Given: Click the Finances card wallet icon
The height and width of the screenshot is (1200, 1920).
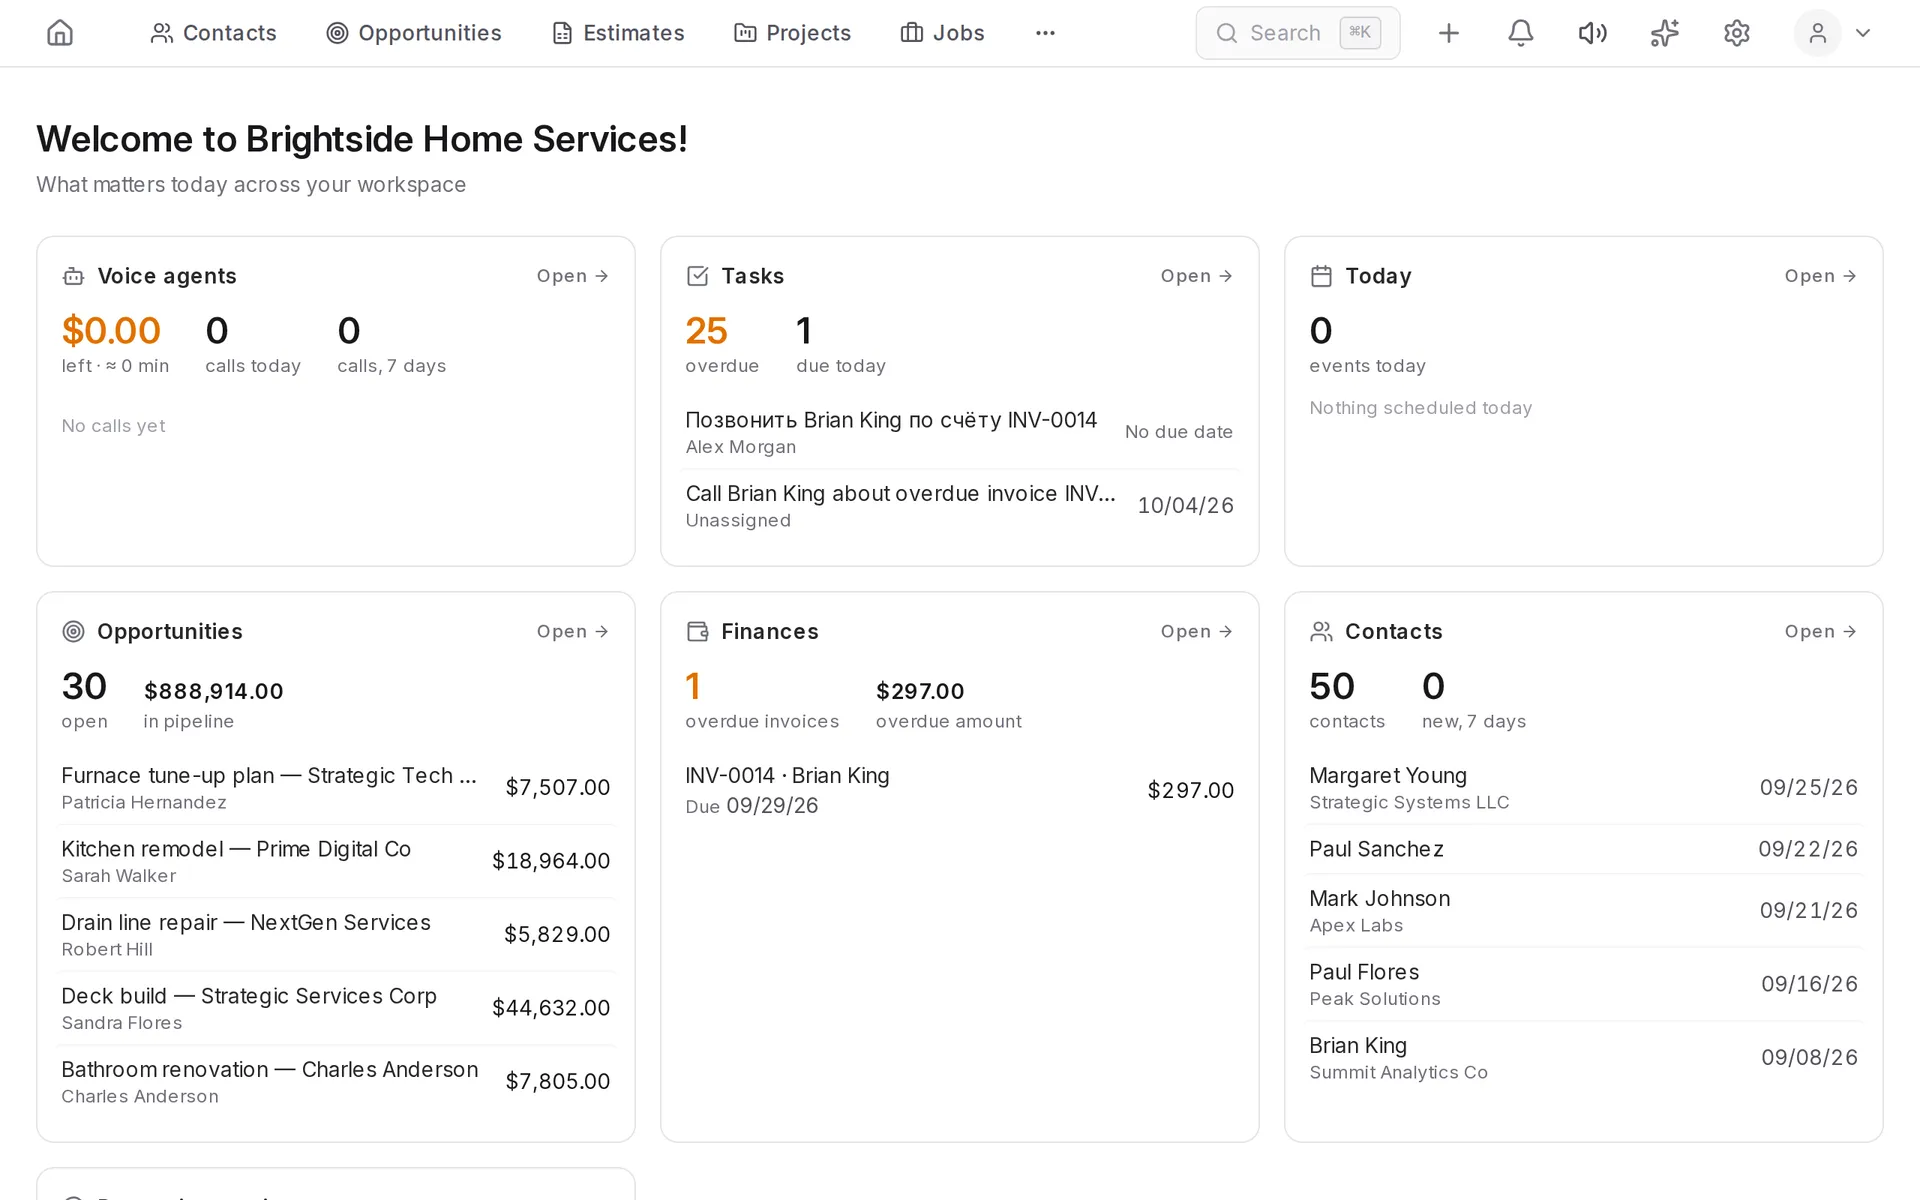Looking at the screenshot, I should click(697, 631).
